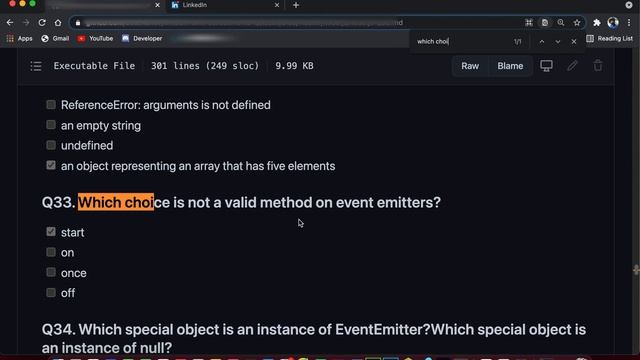The image size is (640, 360).
Task: Jump to previous find-in-page match
Action: [x=542, y=42]
